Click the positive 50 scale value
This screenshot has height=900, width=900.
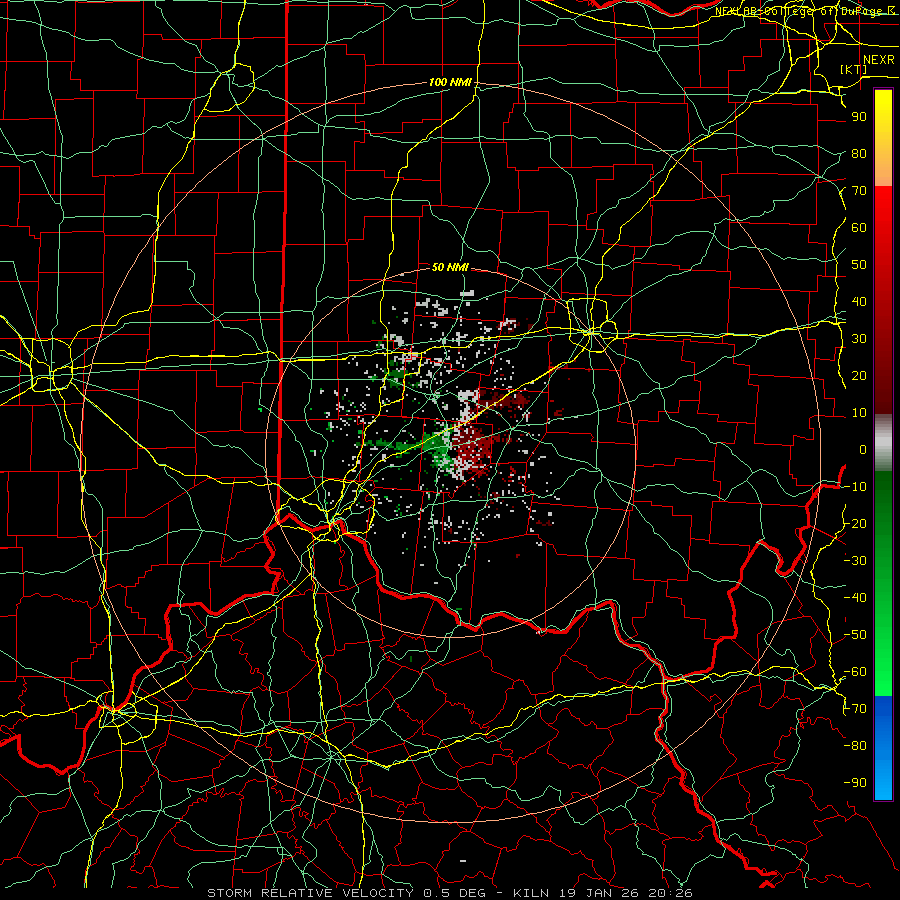pyautogui.click(x=859, y=265)
